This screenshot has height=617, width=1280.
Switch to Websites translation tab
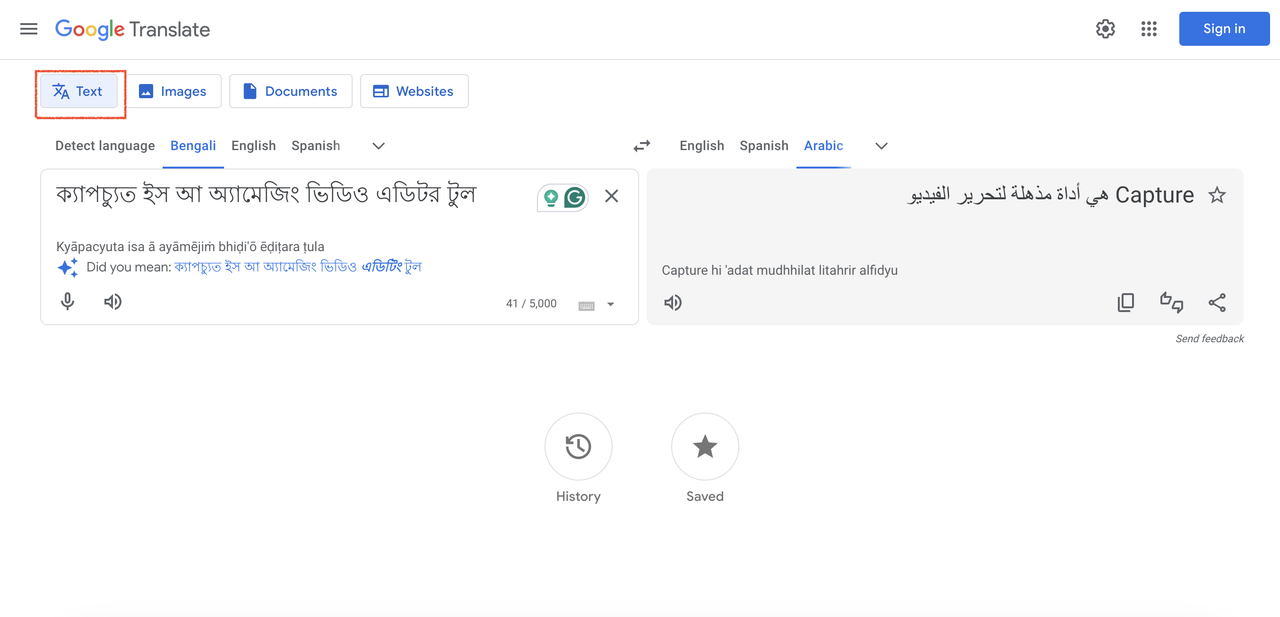[x=414, y=91]
